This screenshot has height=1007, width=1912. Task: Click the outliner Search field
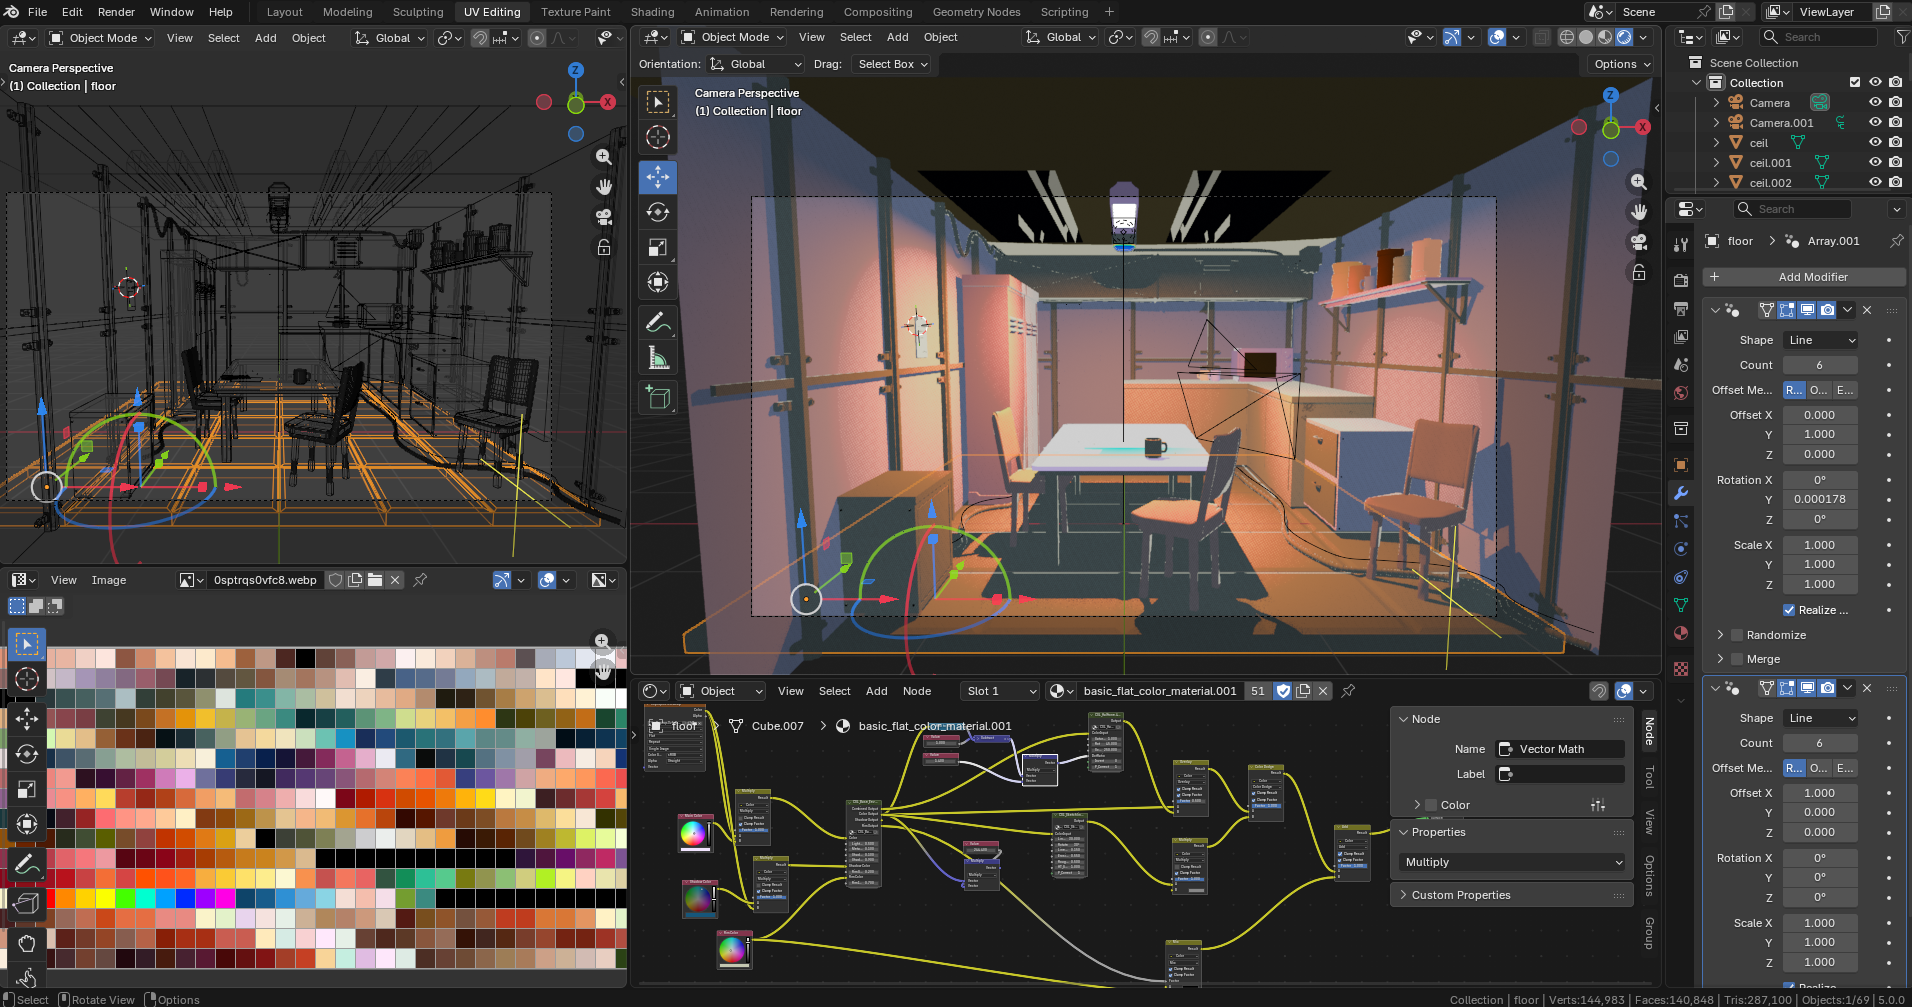pyautogui.click(x=1818, y=37)
